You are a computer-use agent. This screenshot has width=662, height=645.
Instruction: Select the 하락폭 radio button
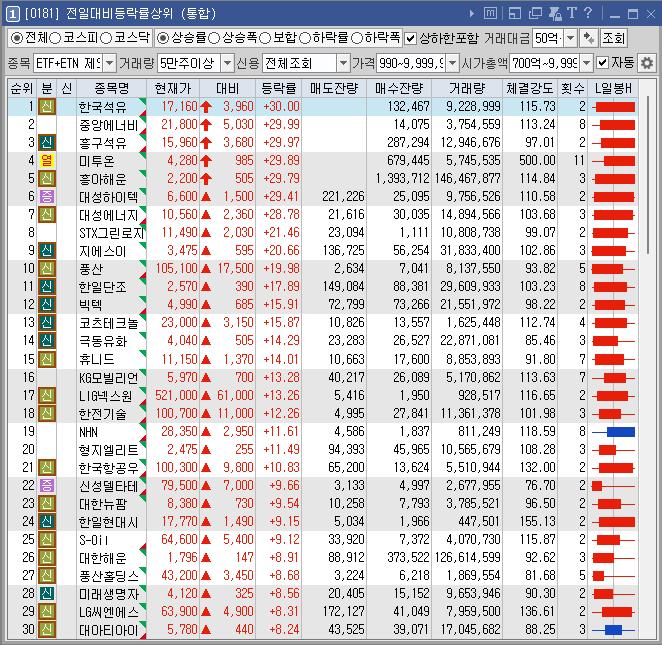click(357, 38)
